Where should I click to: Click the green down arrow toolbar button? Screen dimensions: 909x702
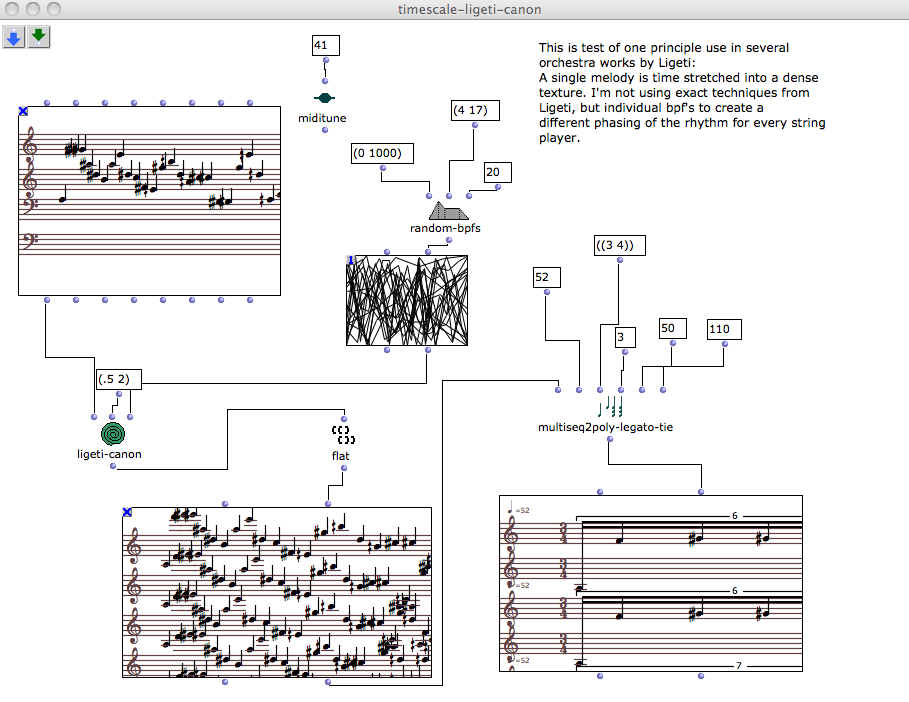point(39,38)
